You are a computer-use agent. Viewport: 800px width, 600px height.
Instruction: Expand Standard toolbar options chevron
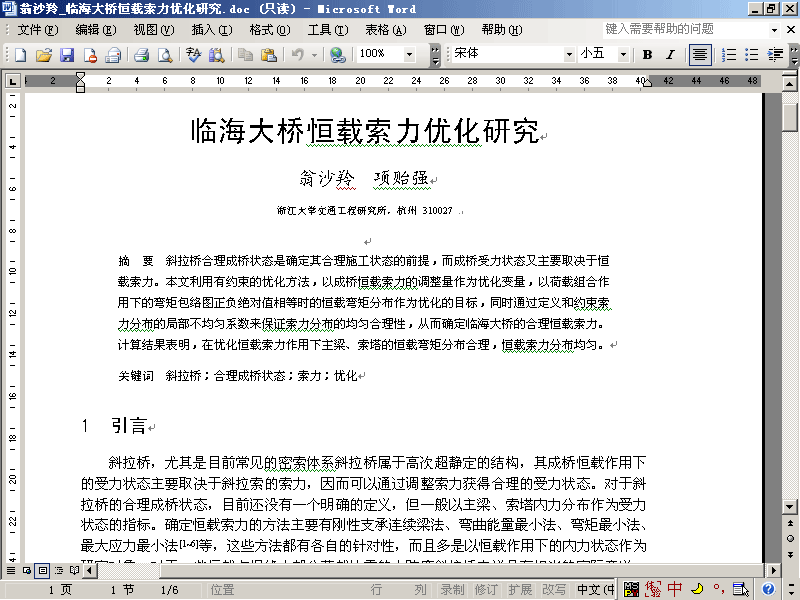pos(435,55)
